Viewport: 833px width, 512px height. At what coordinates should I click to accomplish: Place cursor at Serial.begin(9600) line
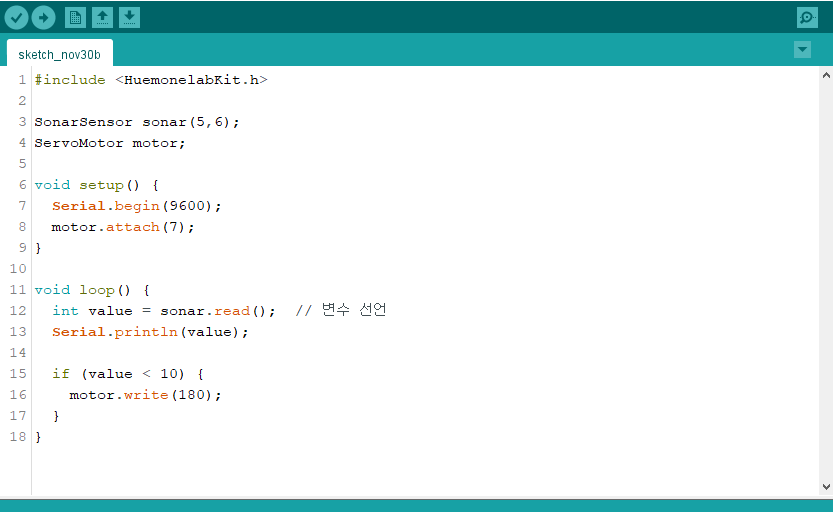pyautogui.click(x=137, y=206)
